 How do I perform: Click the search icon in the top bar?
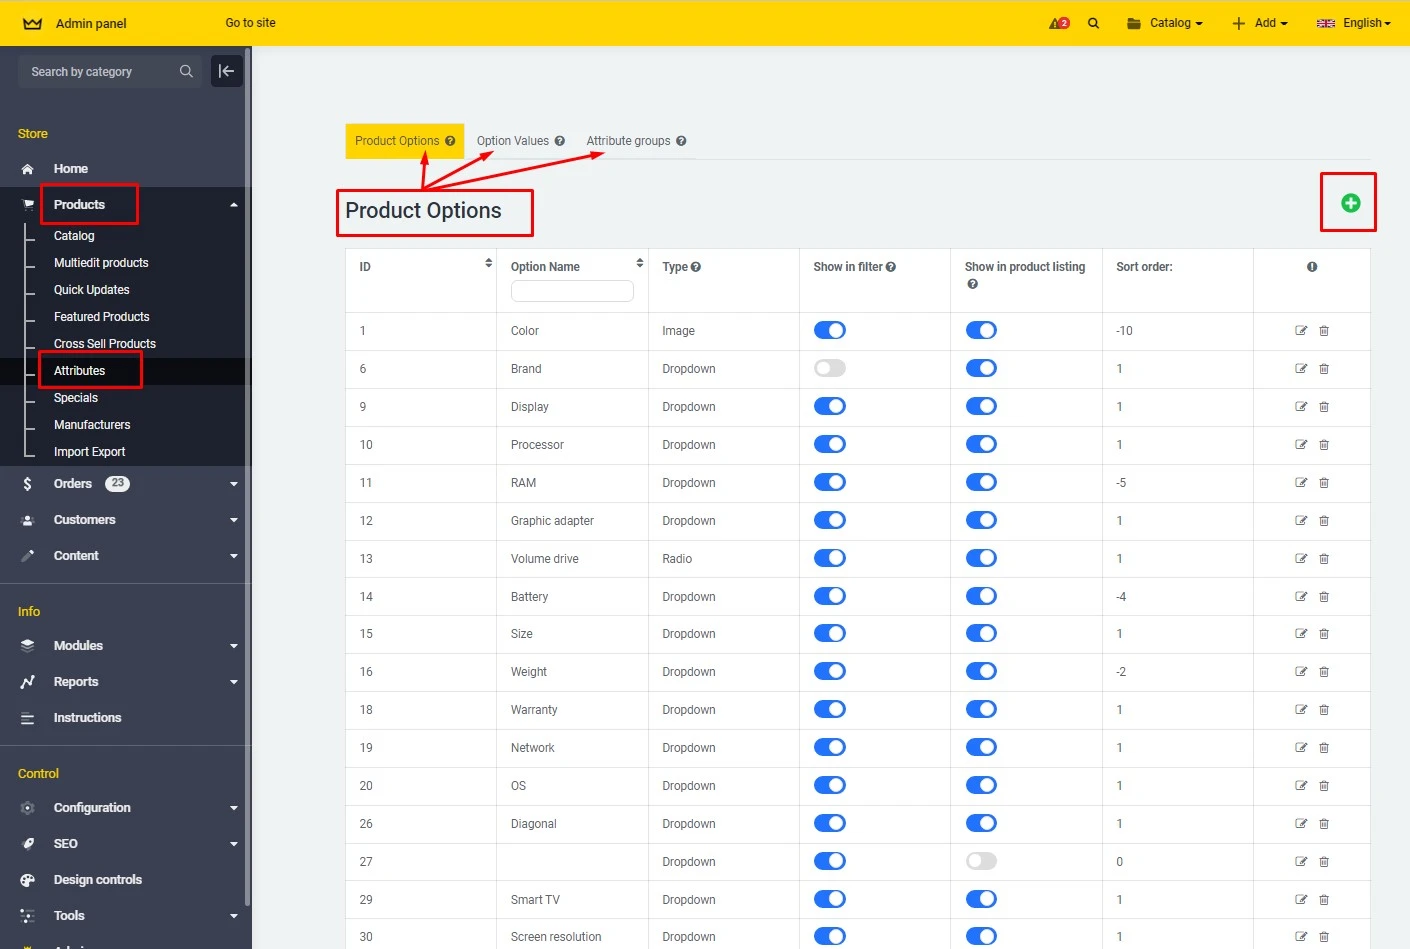pos(1093,22)
